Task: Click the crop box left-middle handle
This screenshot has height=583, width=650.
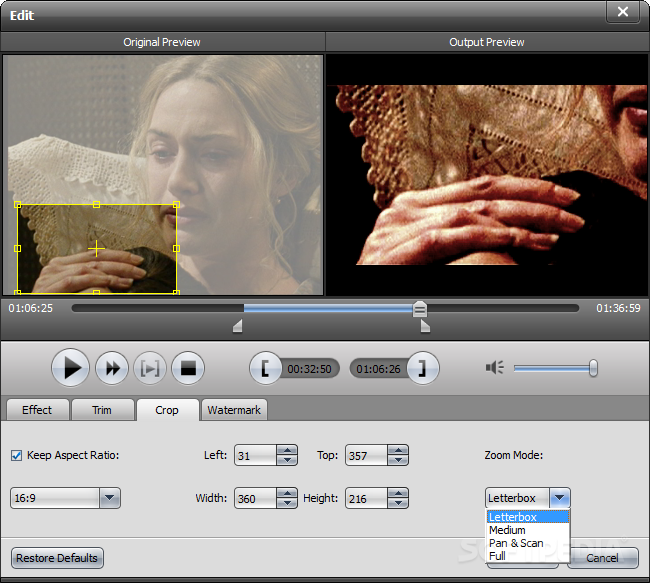Action: [17, 248]
